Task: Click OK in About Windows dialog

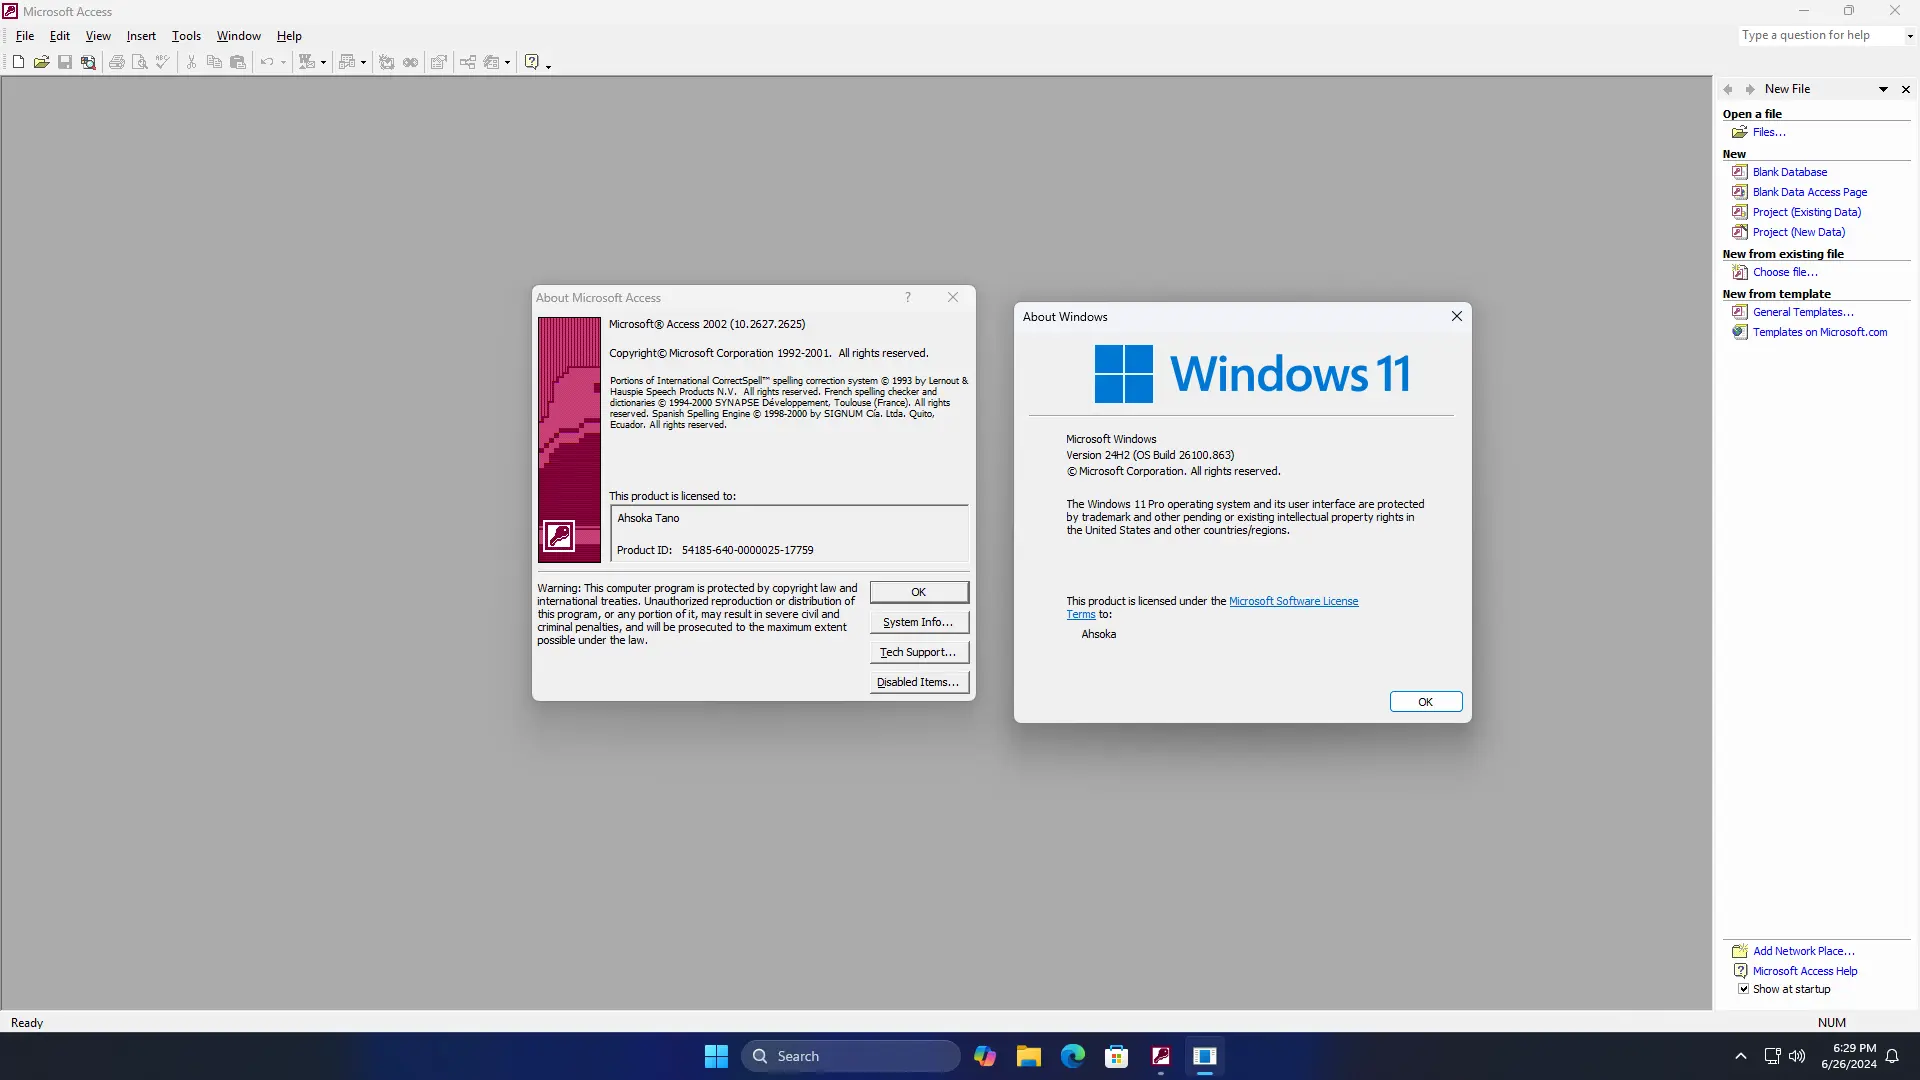Action: point(1426,702)
